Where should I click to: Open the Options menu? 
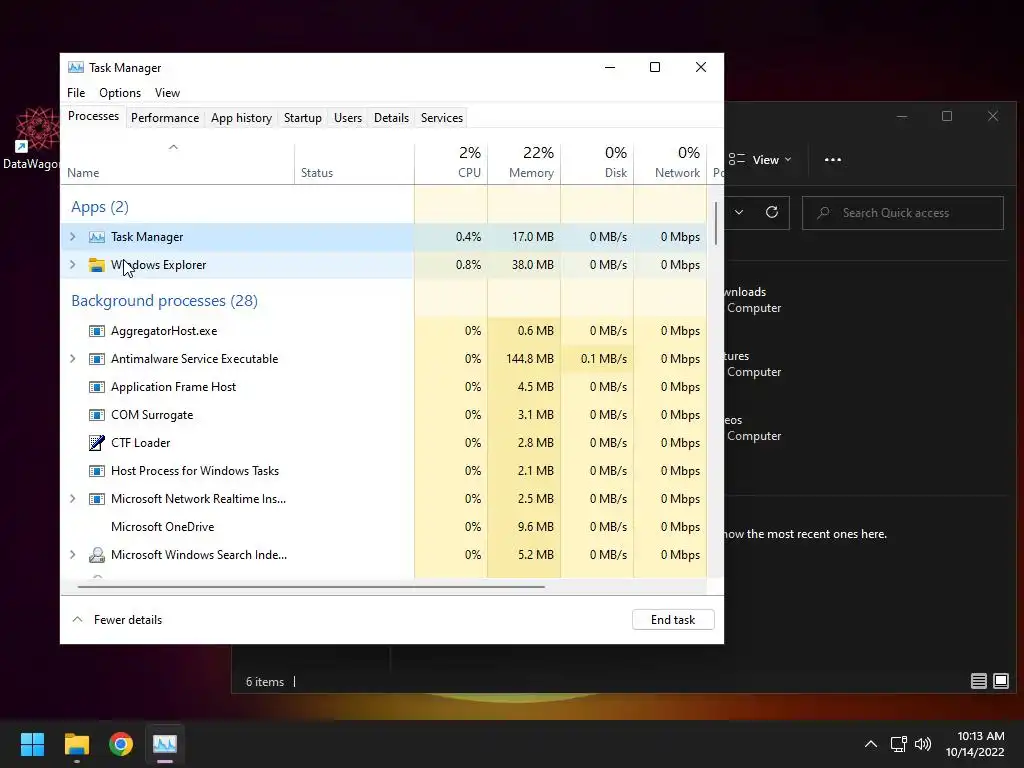120,93
